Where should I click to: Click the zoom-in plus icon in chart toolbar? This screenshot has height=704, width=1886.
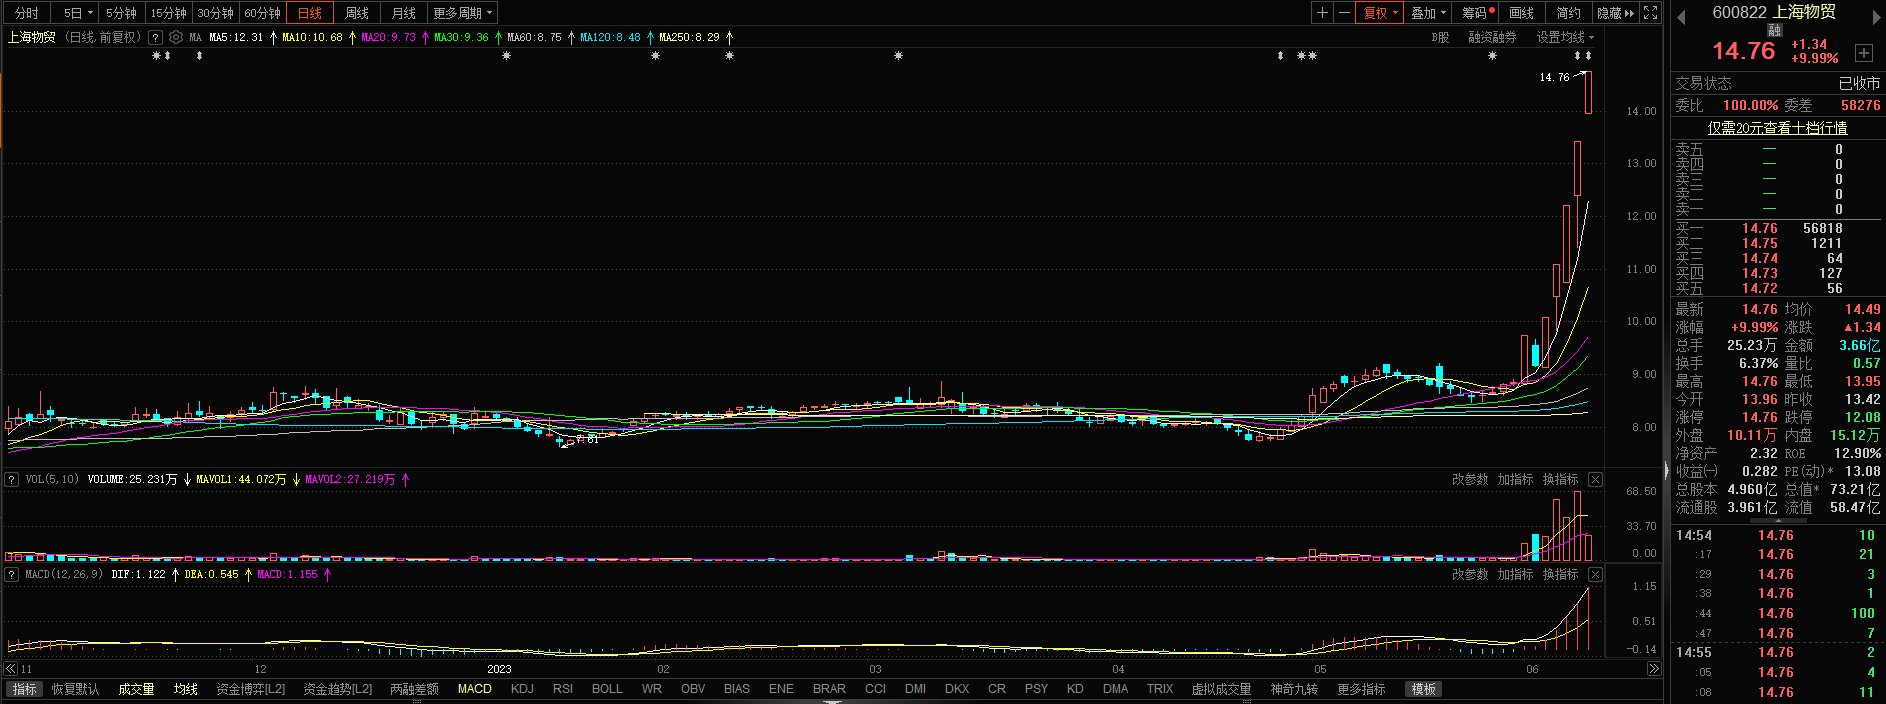point(1322,13)
